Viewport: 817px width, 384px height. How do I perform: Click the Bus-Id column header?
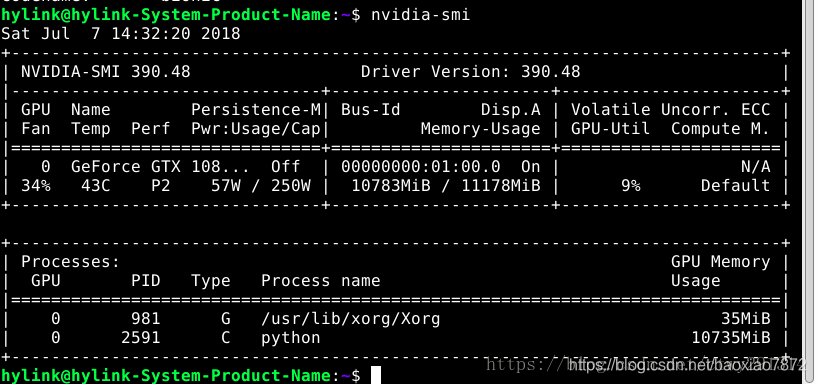pyautogui.click(x=370, y=110)
